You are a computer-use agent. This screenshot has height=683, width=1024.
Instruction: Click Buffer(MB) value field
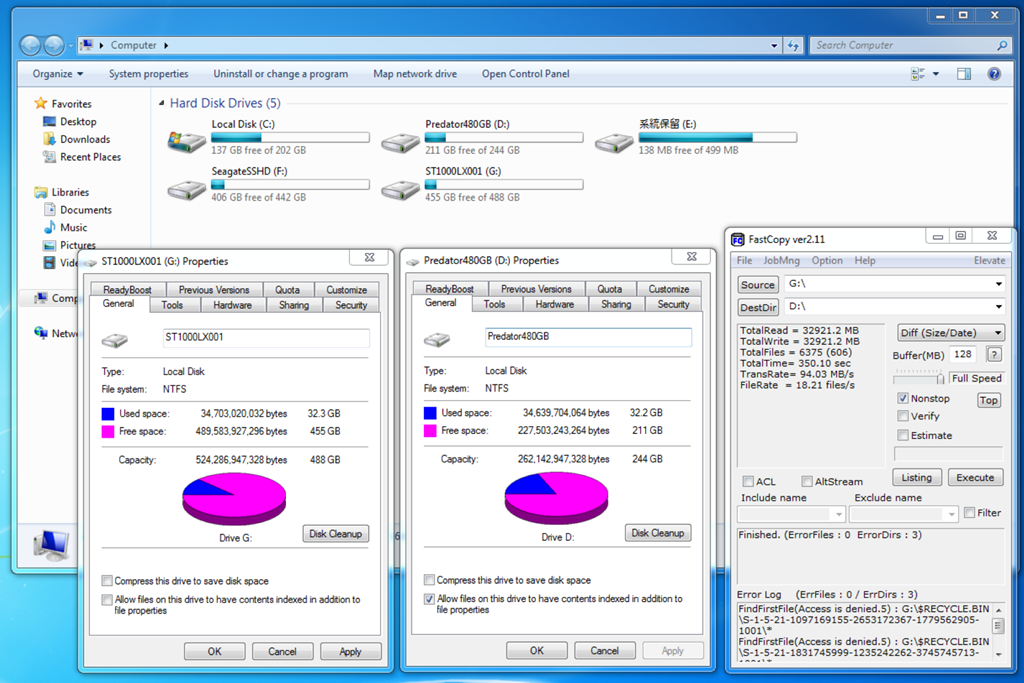[x=963, y=355]
